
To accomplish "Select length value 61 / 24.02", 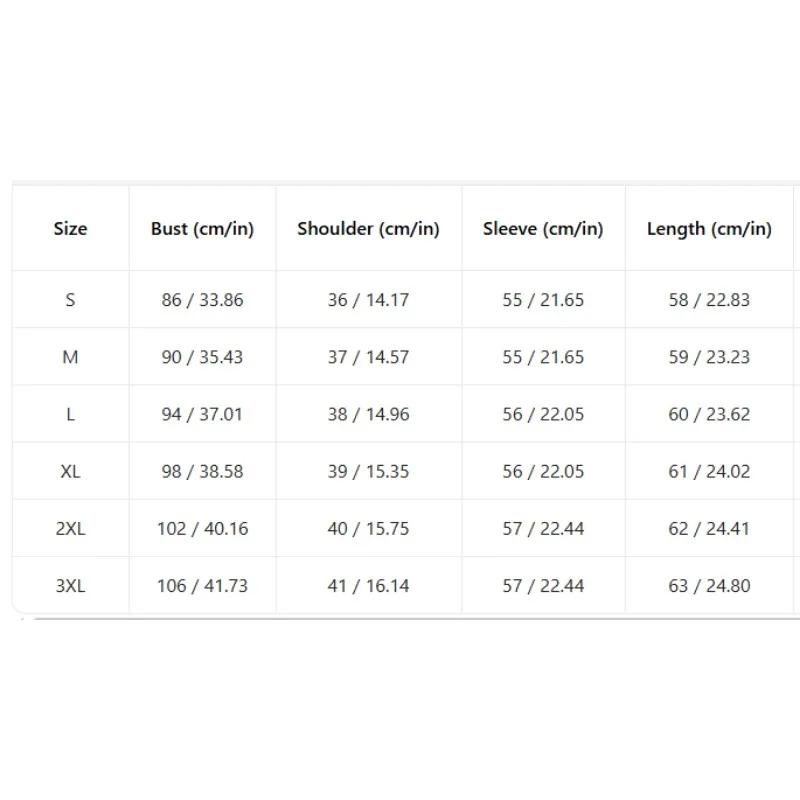I will click(709, 471).
